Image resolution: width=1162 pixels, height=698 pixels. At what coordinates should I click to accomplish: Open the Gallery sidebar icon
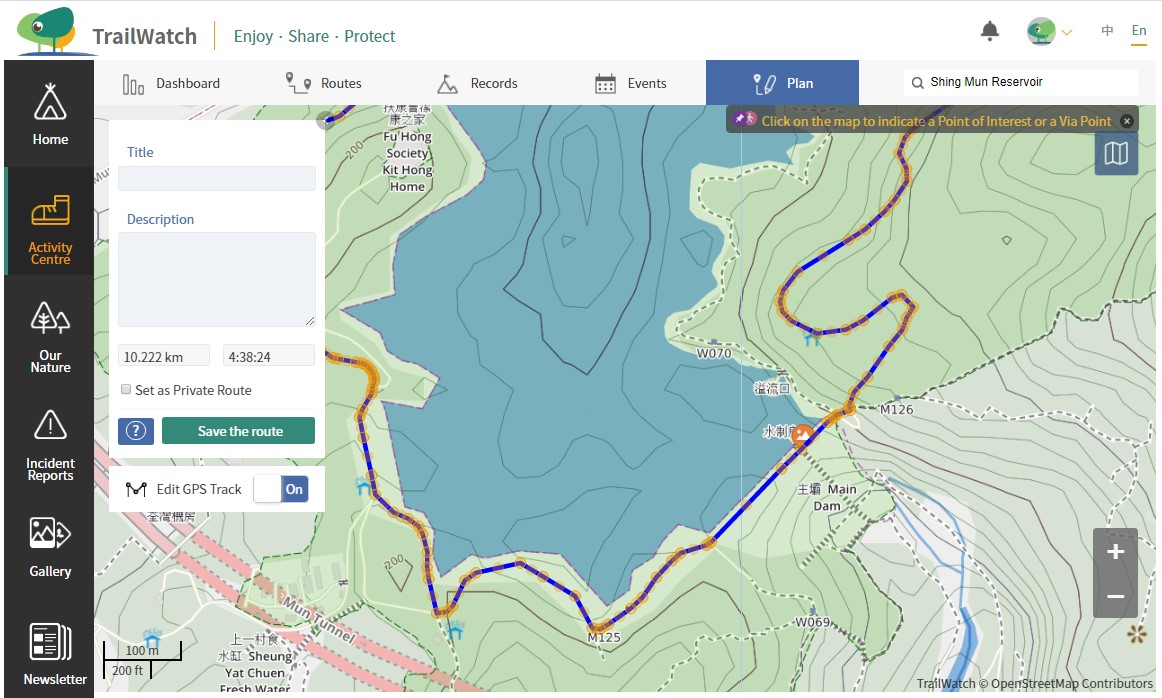pyautogui.click(x=50, y=546)
